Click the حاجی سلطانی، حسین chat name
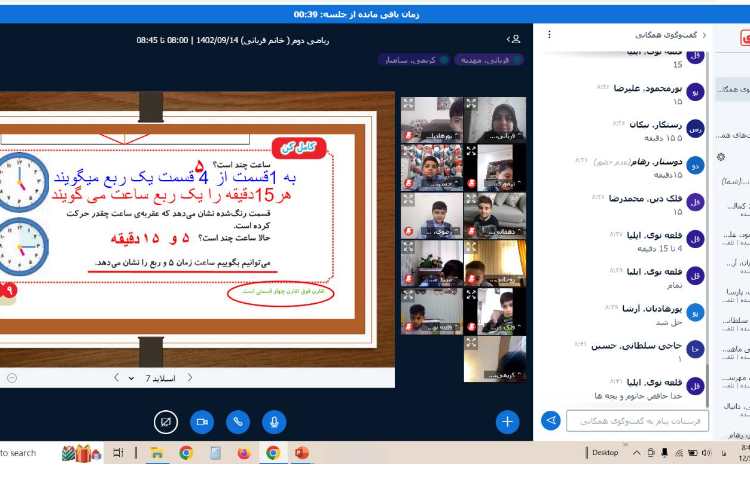This screenshot has width=750, height=480. 636,346
